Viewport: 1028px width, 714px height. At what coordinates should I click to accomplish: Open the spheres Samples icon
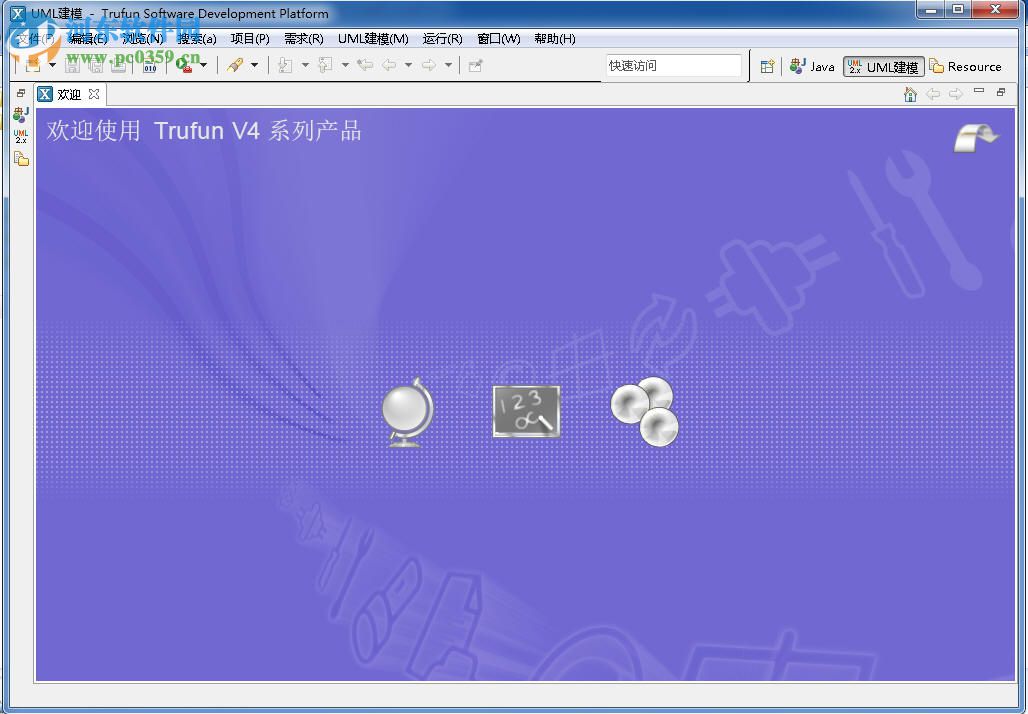pos(644,411)
